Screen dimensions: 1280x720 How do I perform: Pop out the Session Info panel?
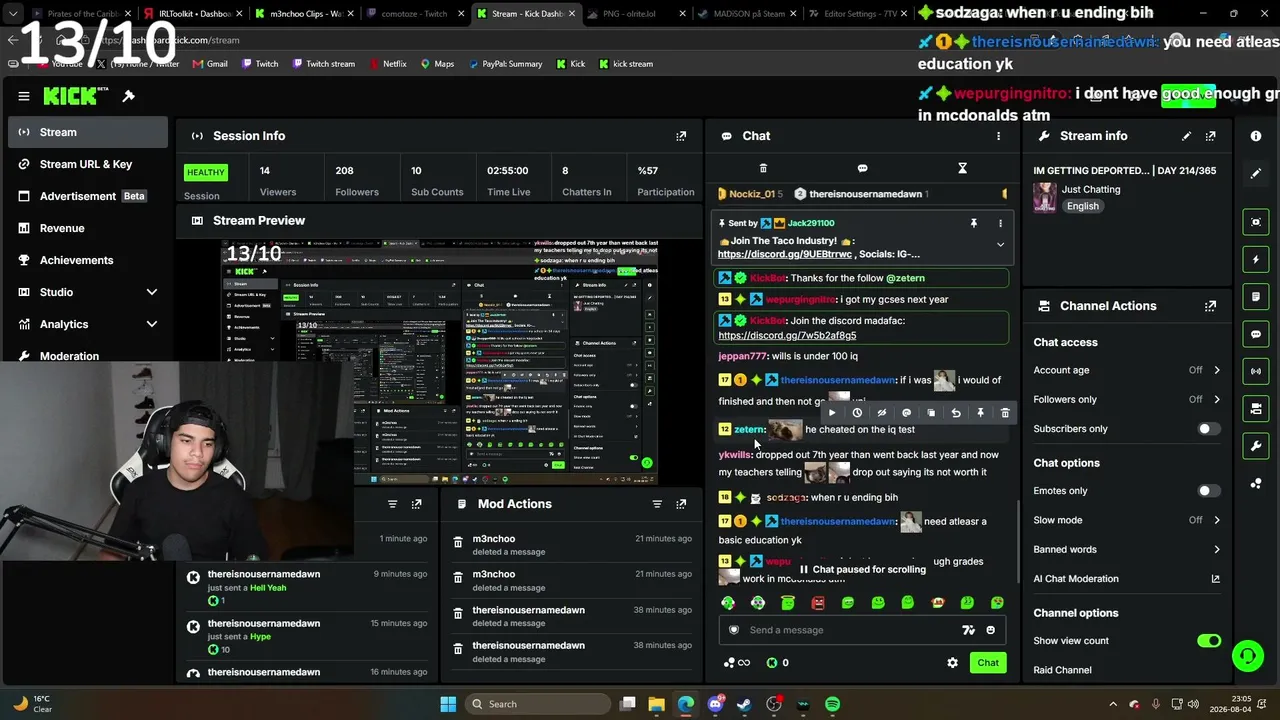(x=681, y=136)
